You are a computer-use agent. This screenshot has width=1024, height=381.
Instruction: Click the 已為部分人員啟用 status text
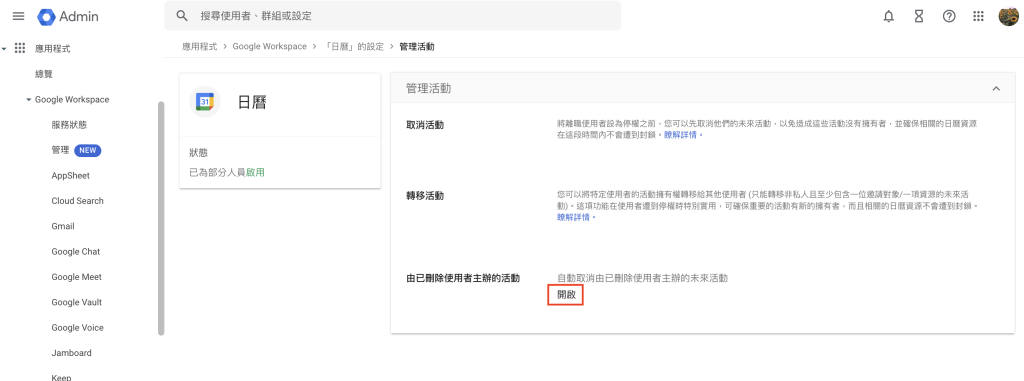coord(227,173)
